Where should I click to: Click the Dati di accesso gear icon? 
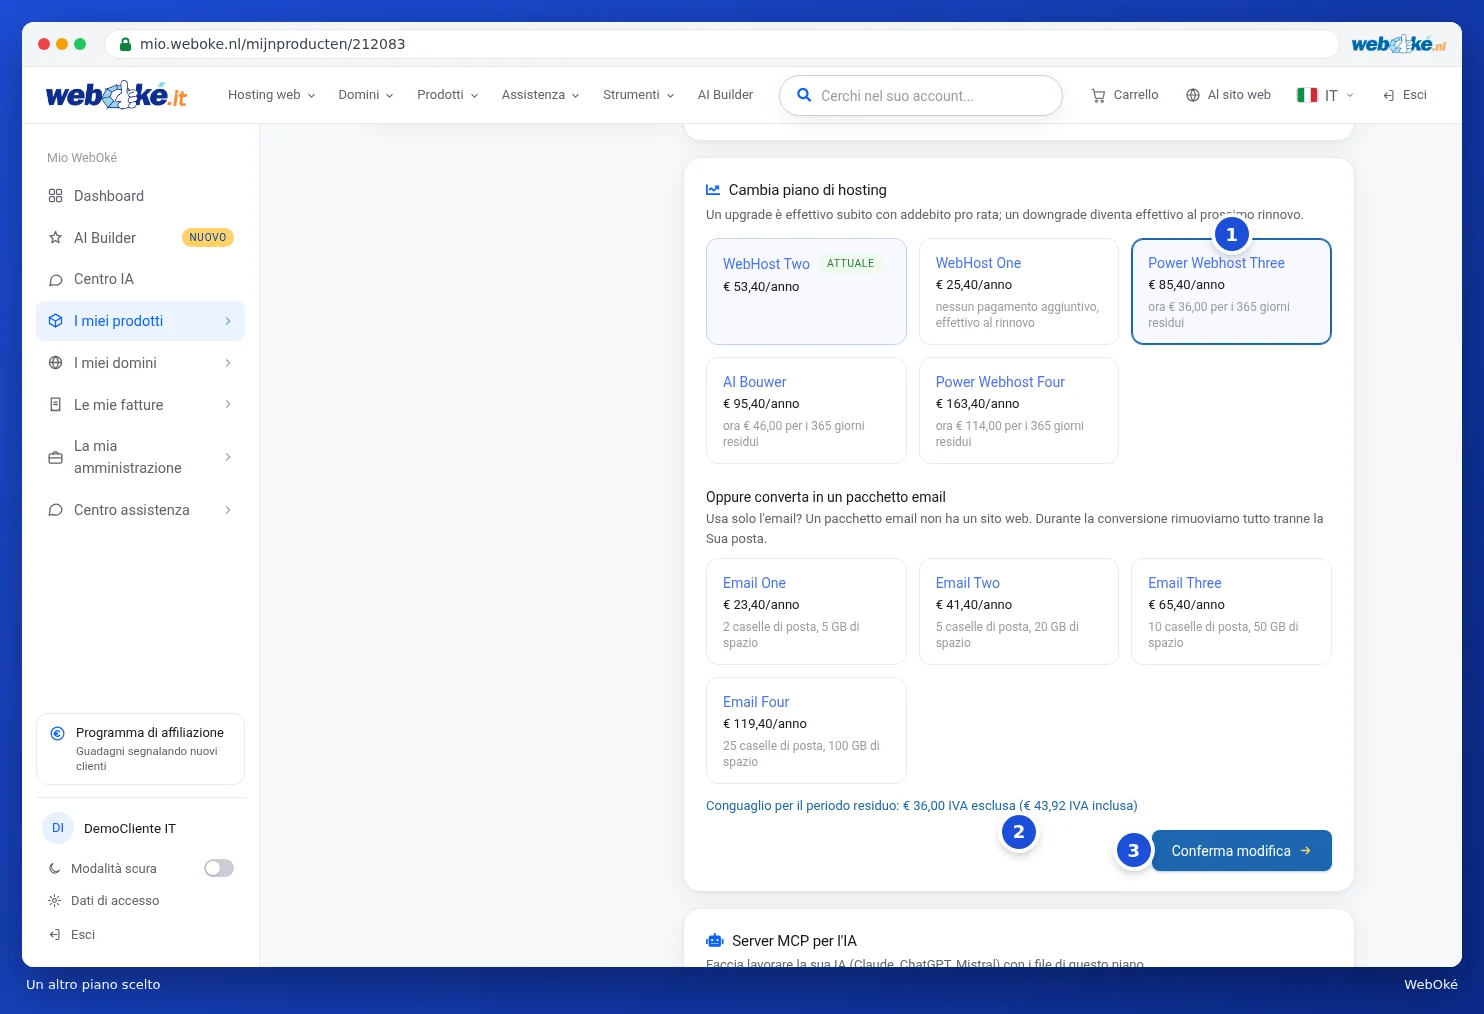point(54,901)
